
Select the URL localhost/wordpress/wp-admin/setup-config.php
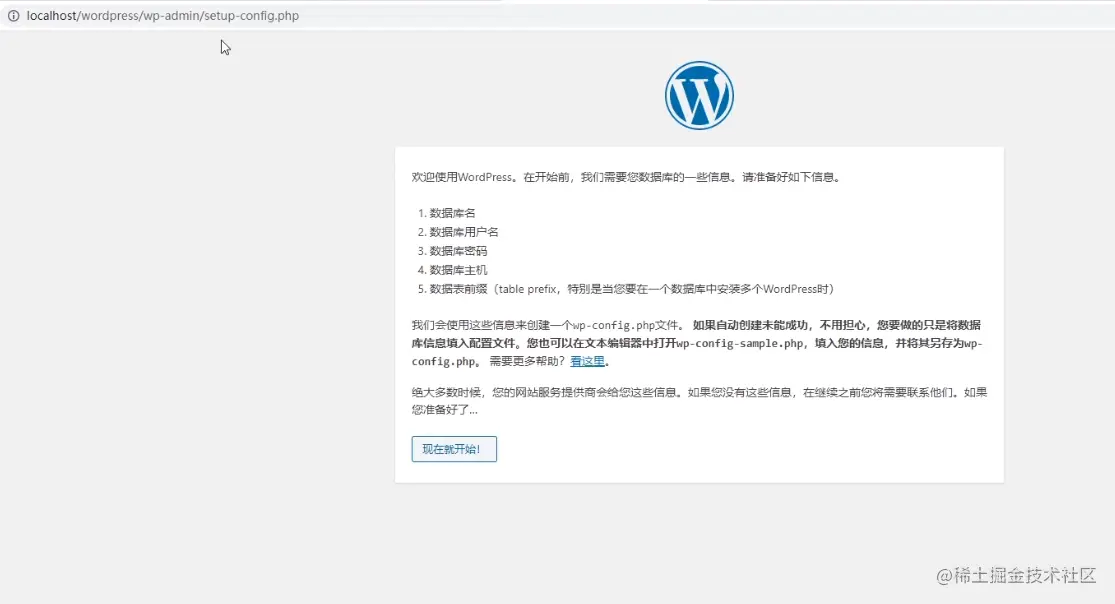163,16
